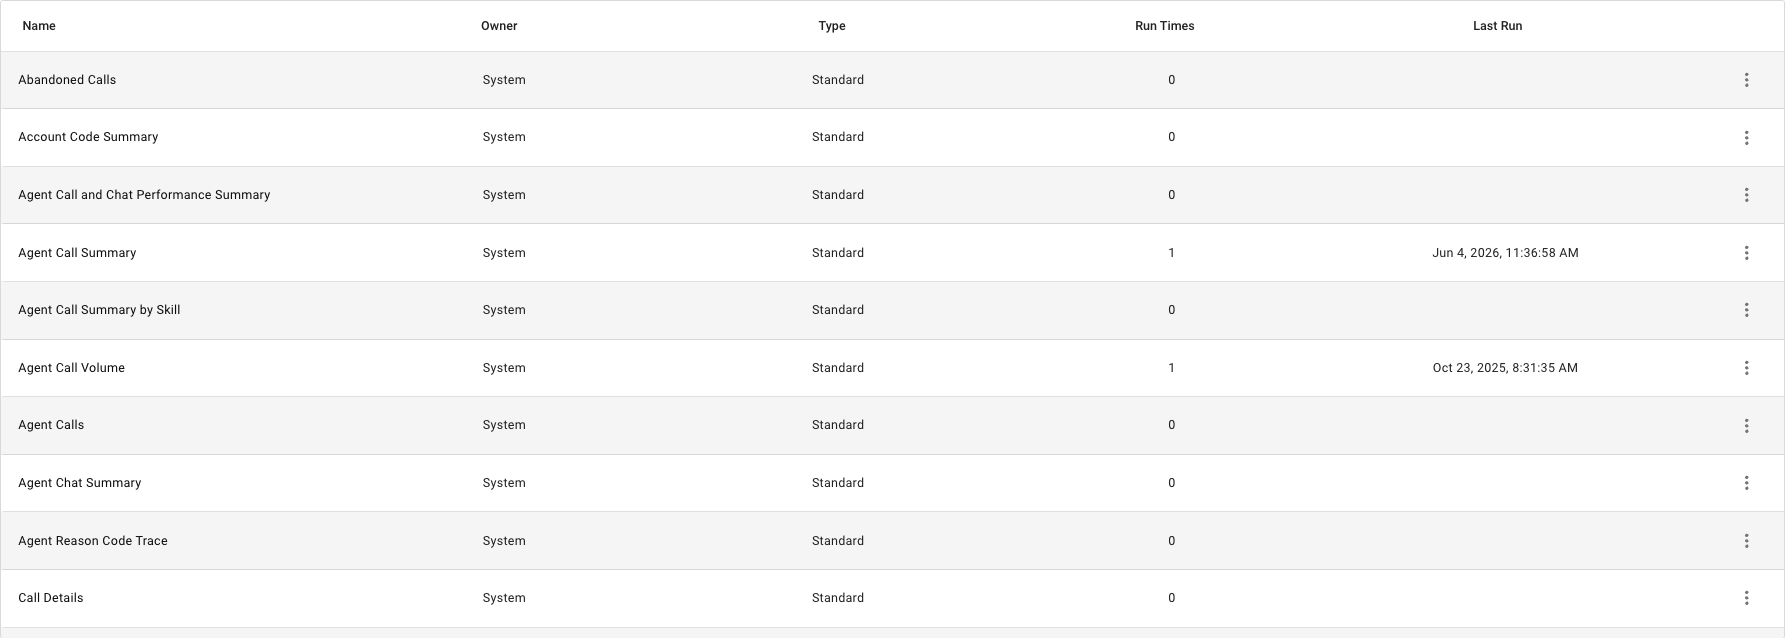Sort by the Type column header
The height and width of the screenshot is (638, 1785).
click(832, 26)
